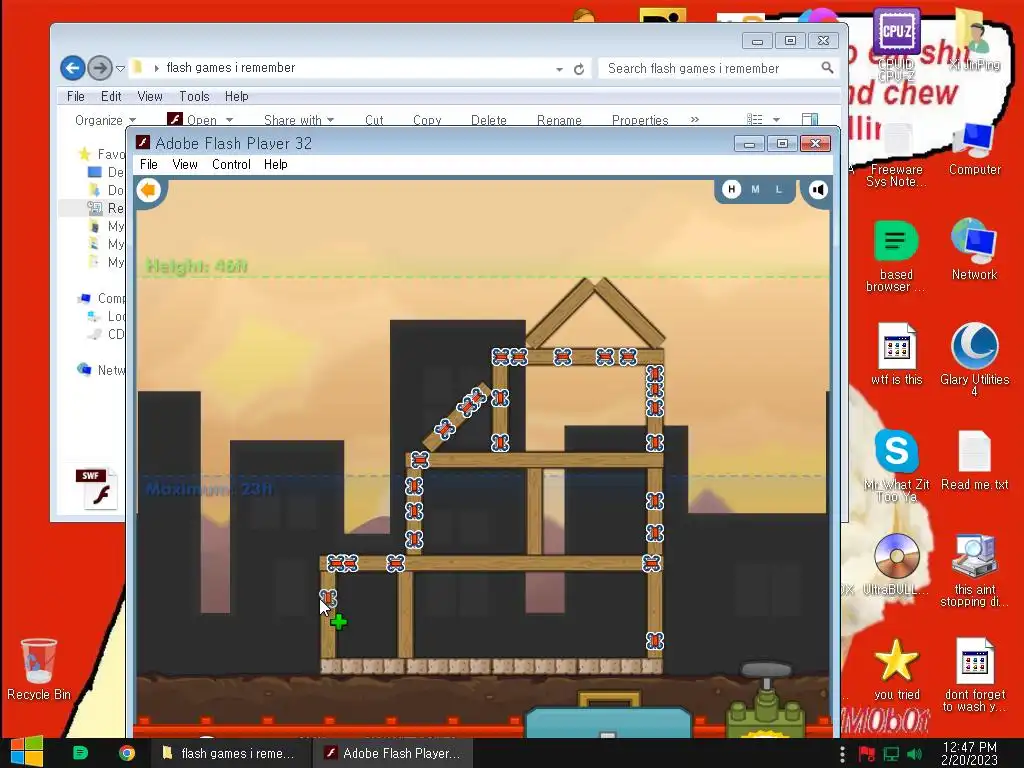The height and width of the screenshot is (768, 1024).
Task: Click Explorer back navigation arrow
Action: tap(73, 68)
